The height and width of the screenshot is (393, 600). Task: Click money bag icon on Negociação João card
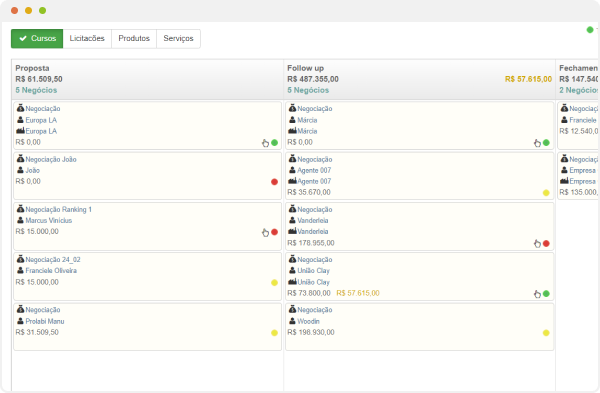click(x=20, y=158)
